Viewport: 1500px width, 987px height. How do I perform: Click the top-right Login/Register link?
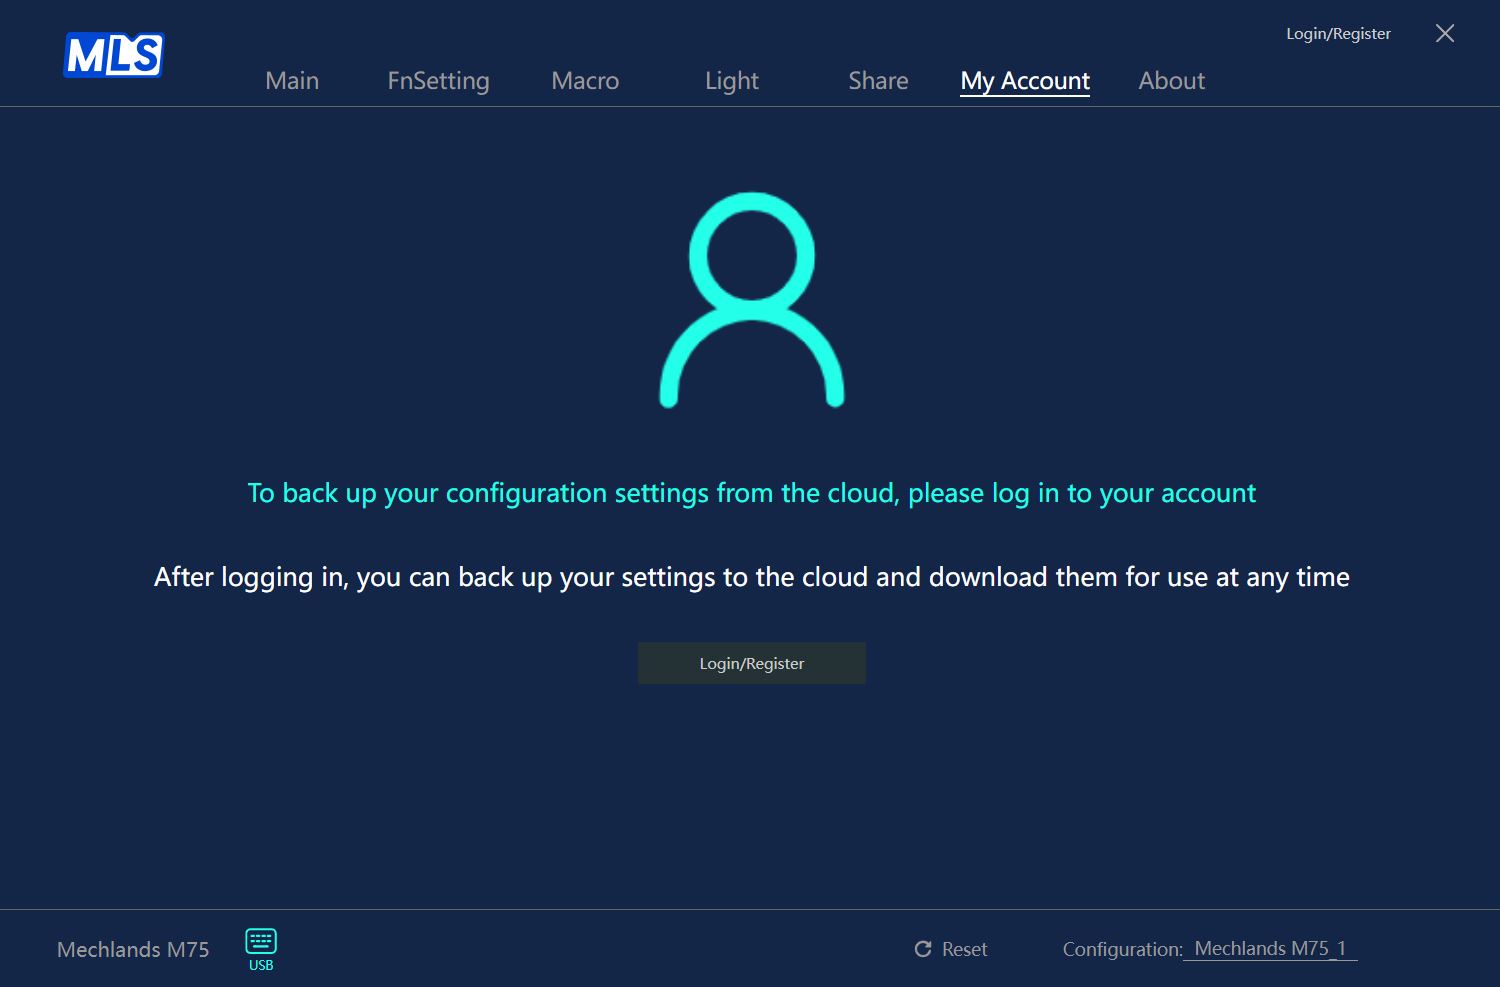click(1338, 34)
